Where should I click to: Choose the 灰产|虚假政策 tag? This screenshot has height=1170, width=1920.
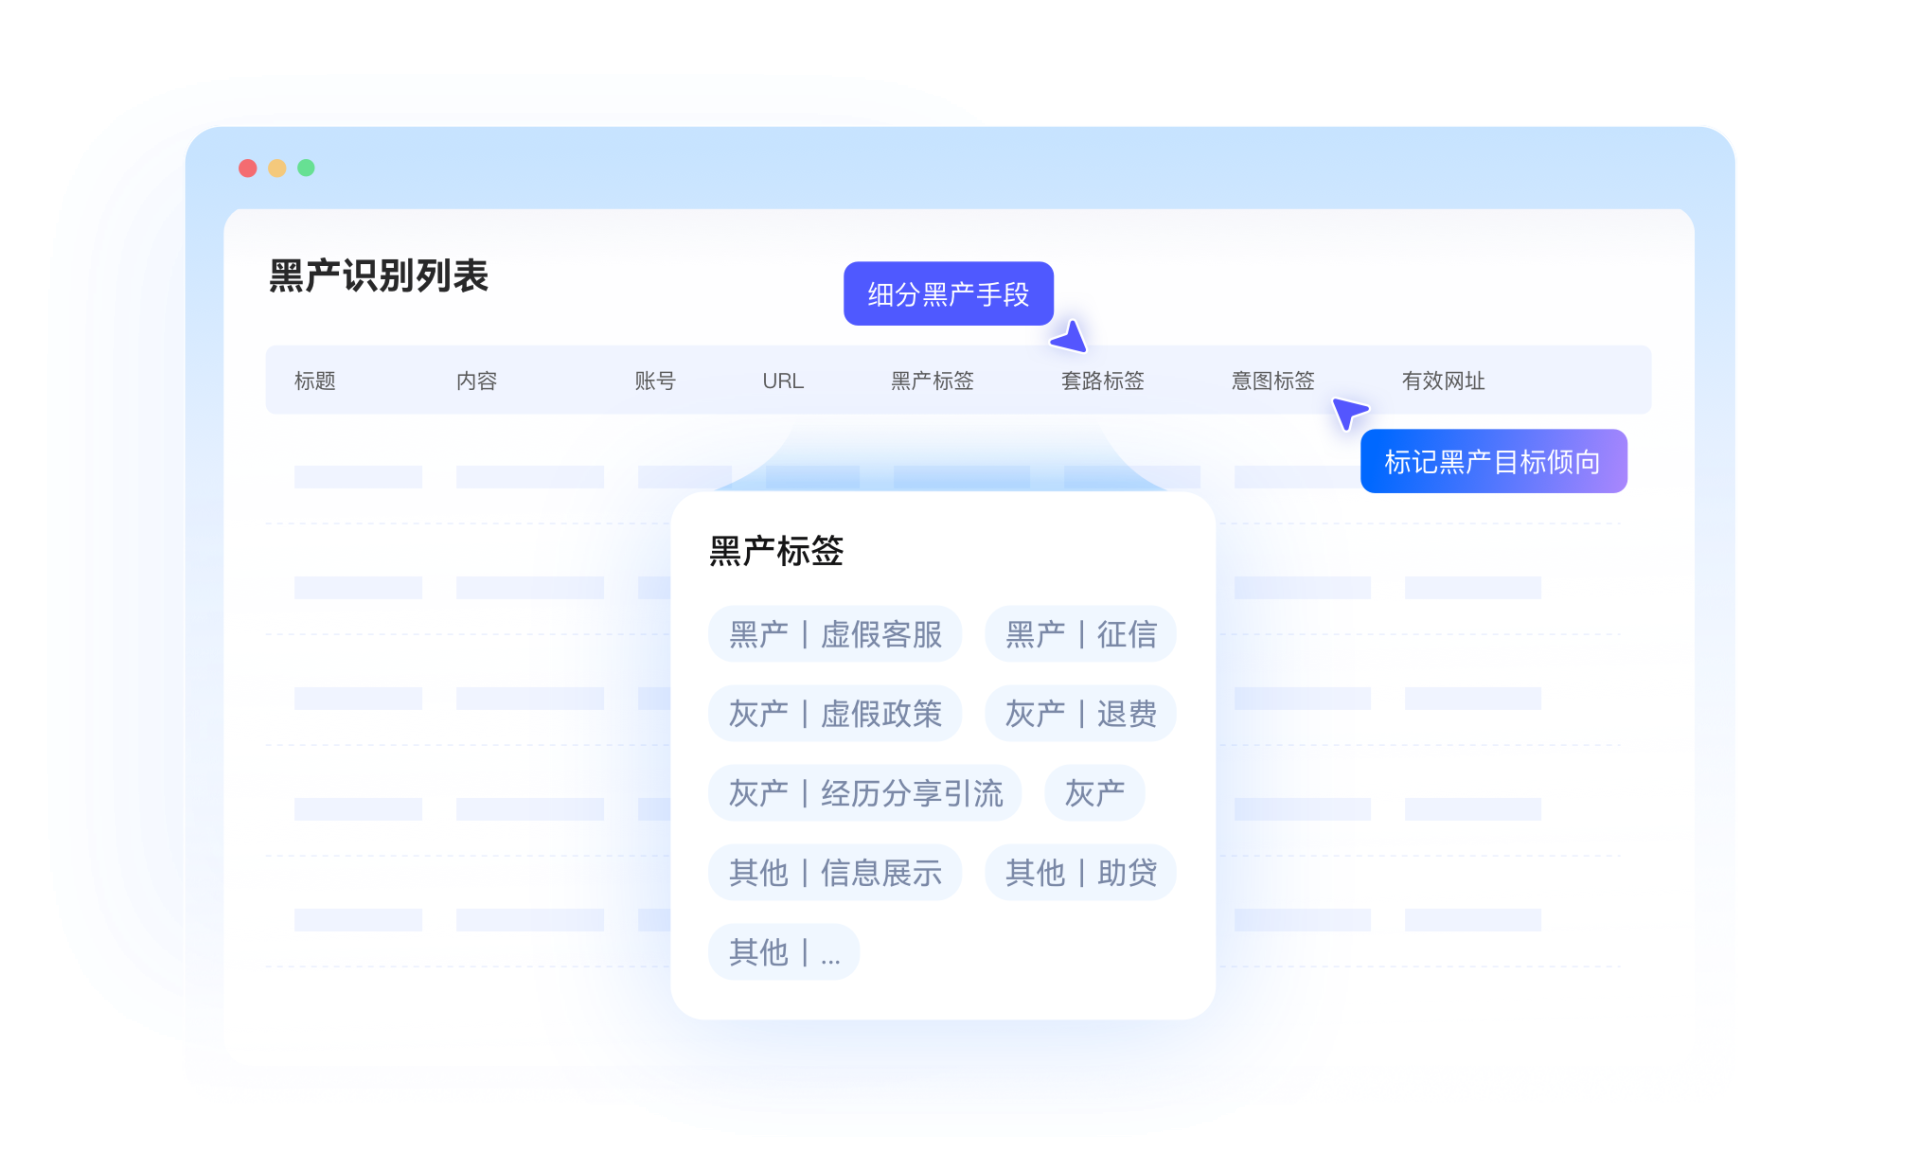pos(835,713)
